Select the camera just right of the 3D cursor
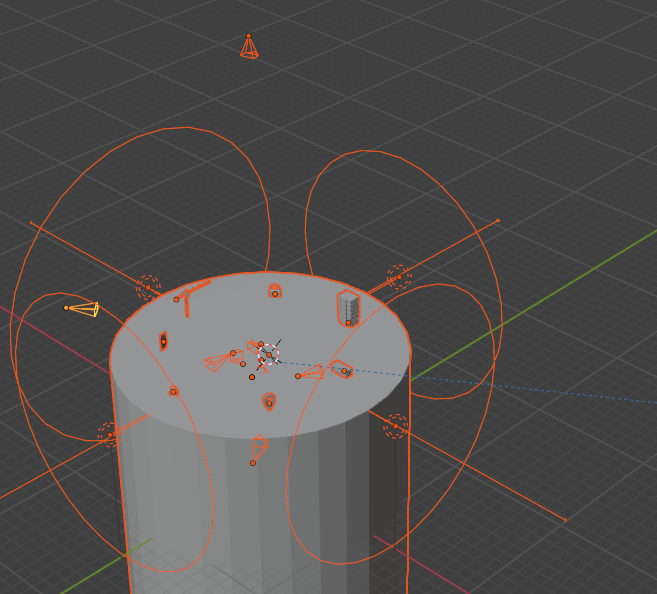 (311, 372)
